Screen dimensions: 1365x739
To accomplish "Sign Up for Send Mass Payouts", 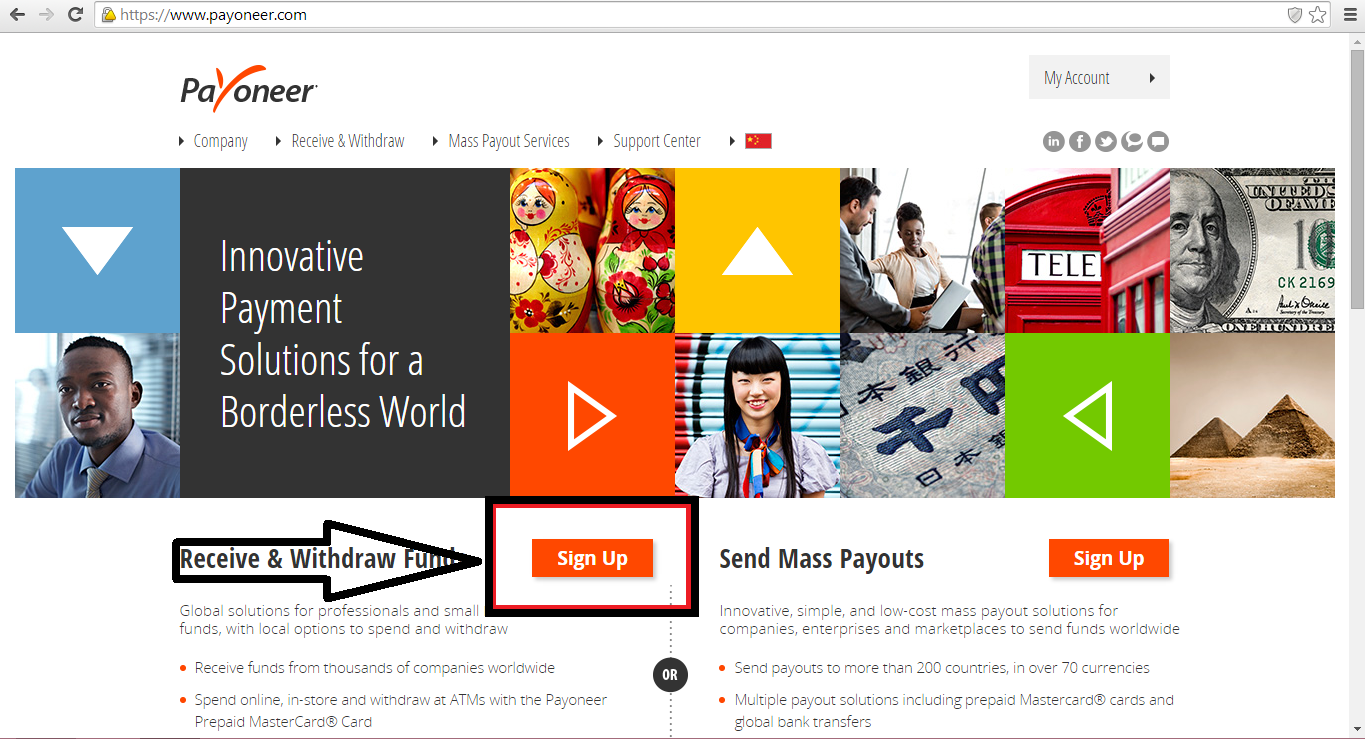I will 1109,558.
